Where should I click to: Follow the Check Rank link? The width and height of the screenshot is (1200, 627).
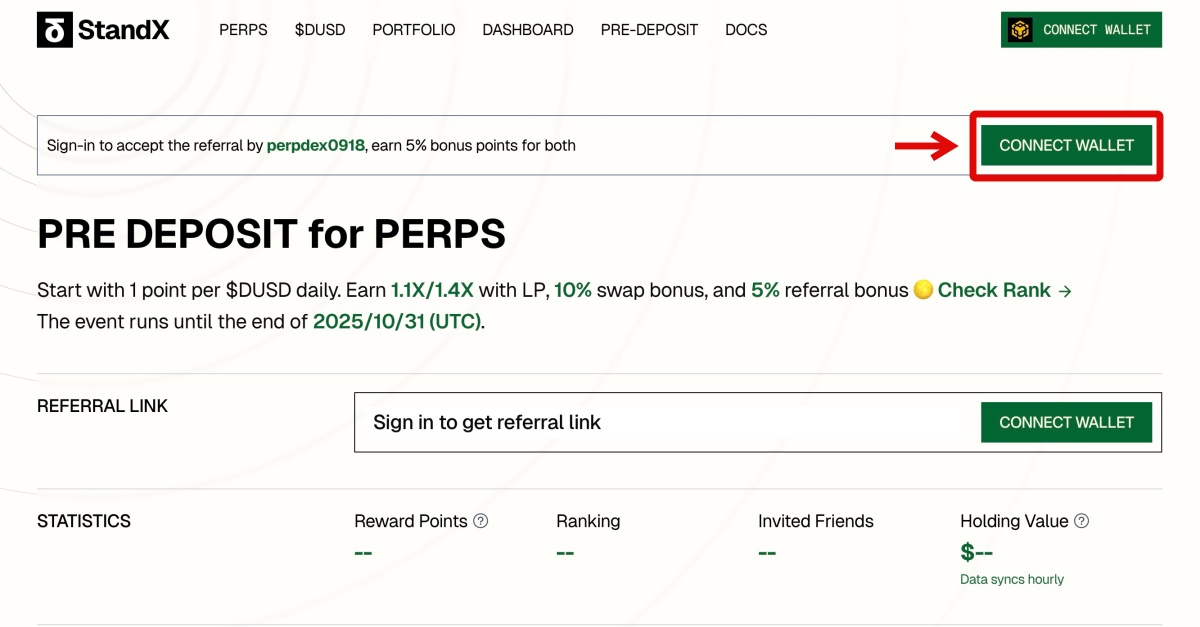point(993,291)
